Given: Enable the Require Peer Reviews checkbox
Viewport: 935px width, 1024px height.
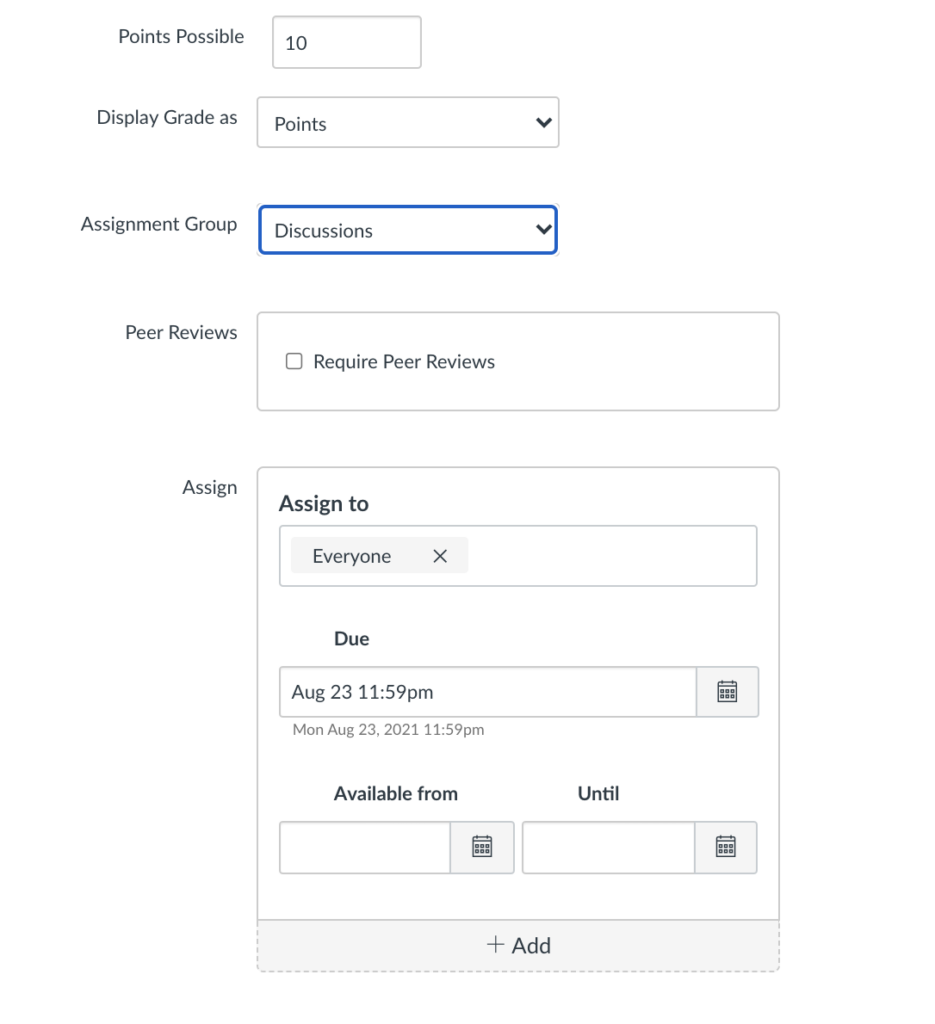Looking at the screenshot, I should pos(294,362).
